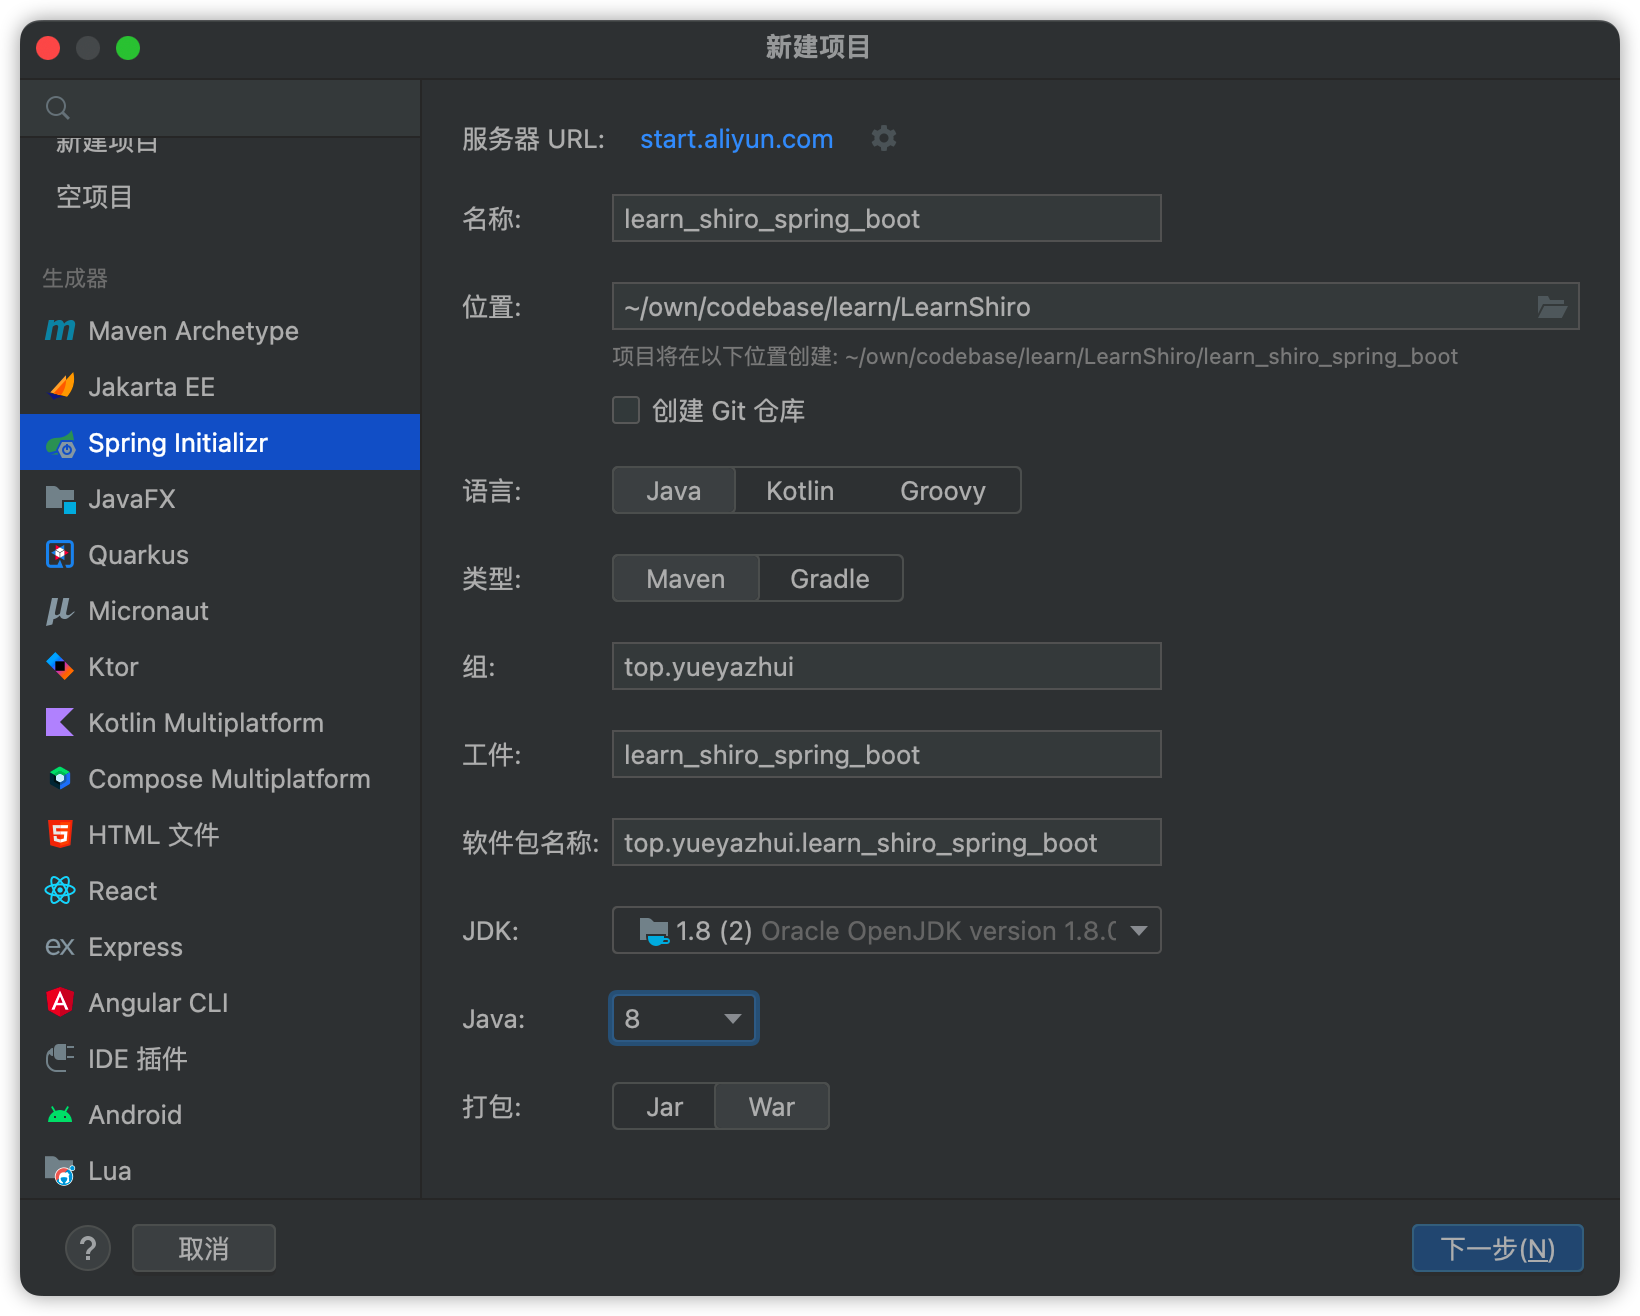The height and width of the screenshot is (1316, 1640).
Task: Click the Angular CLI icon
Action: (x=60, y=1002)
